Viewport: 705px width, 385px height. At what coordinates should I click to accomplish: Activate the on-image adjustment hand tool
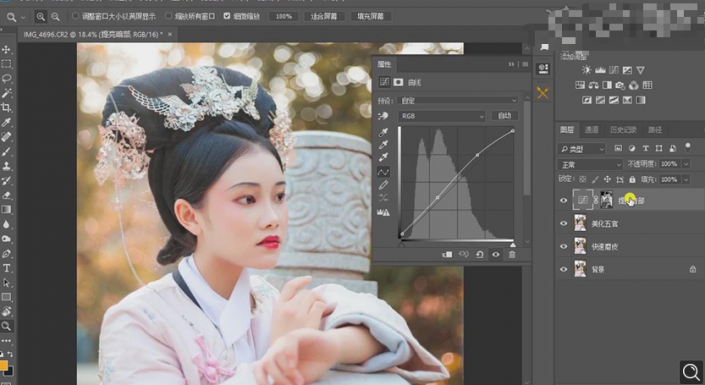point(383,116)
